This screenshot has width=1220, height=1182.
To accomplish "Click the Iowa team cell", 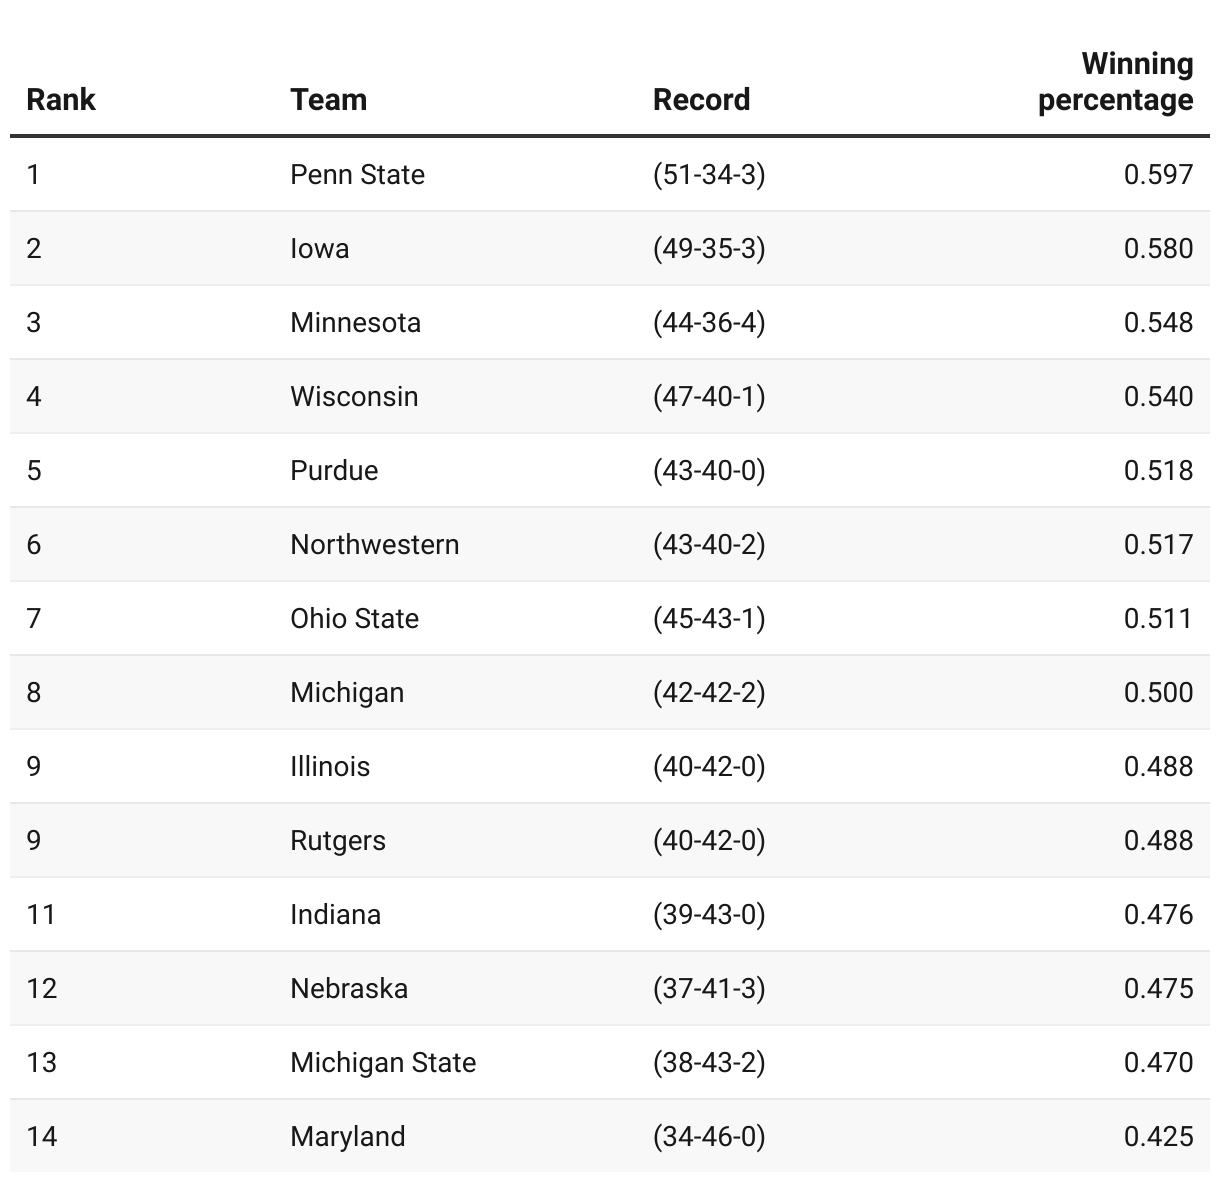I will coord(320,249).
